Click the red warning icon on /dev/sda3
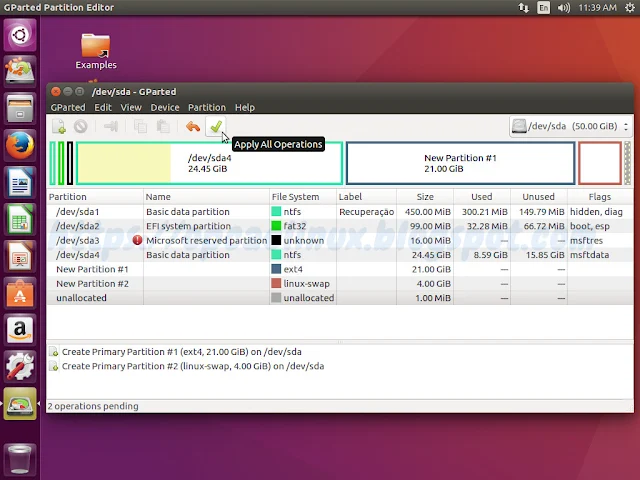The height and width of the screenshot is (480, 640). coord(137,240)
